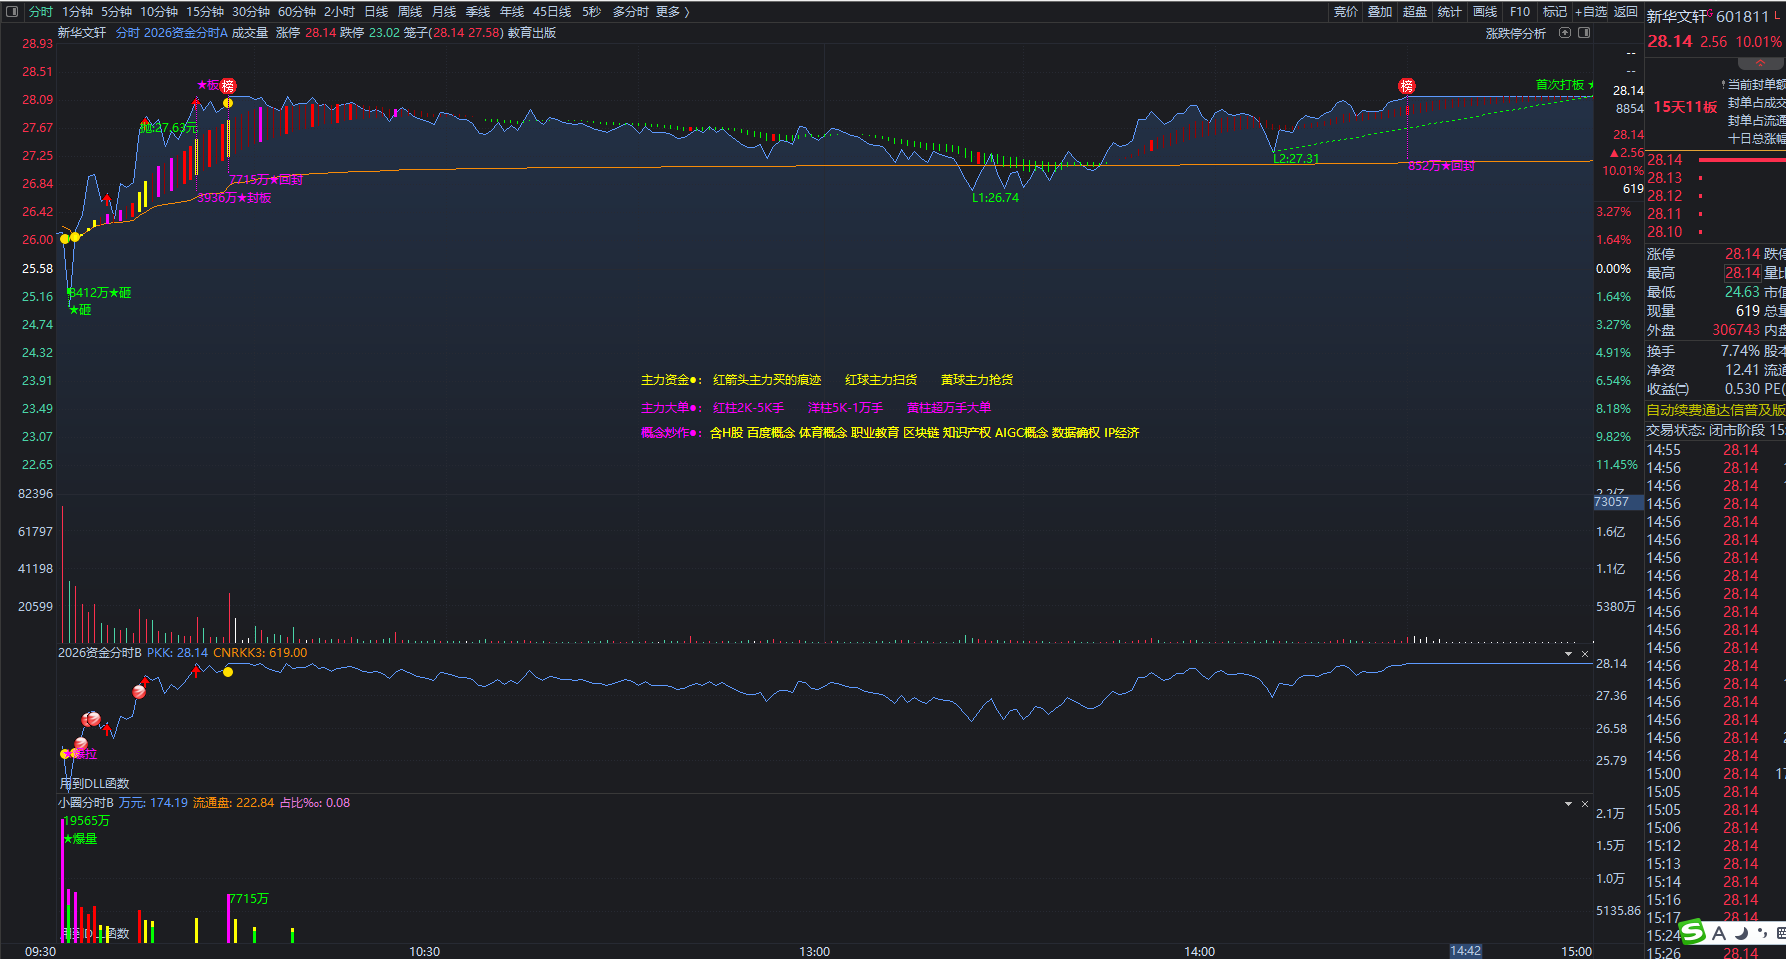Click the 标记 mark button
This screenshot has width=1786, height=959.
1555,12
